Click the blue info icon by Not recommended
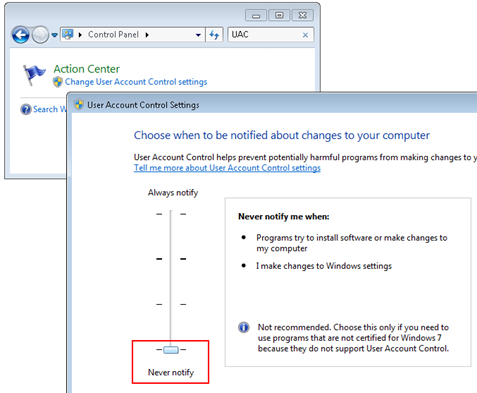Image resolution: width=477 pixels, height=393 pixels. coord(244,327)
